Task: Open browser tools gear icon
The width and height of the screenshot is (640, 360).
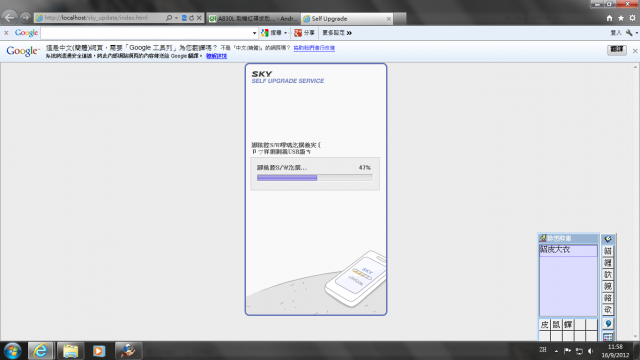Action: [632, 18]
